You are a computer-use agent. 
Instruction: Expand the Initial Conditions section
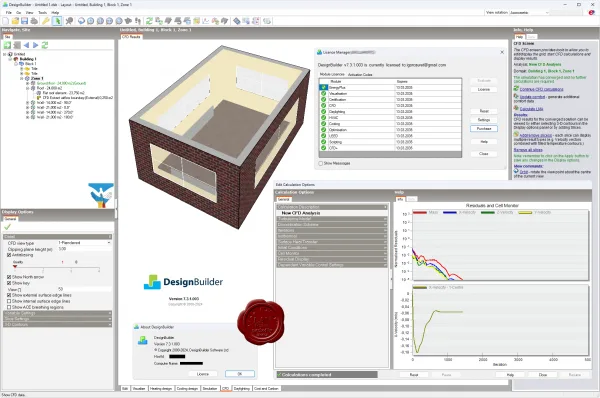coord(332,248)
